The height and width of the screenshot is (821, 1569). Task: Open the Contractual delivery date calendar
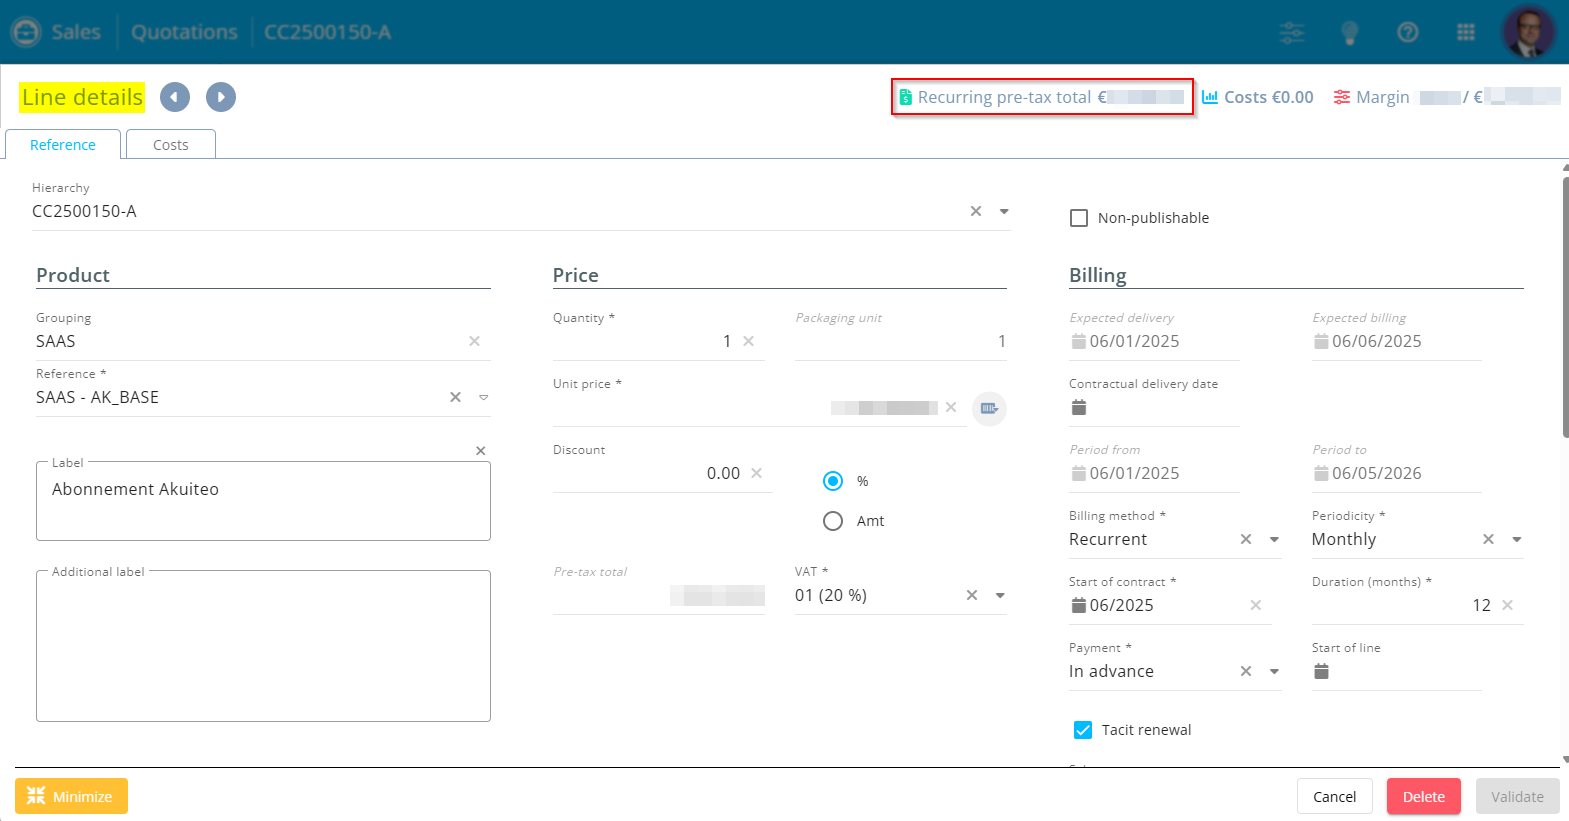pyautogui.click(x=1079, y=407)
